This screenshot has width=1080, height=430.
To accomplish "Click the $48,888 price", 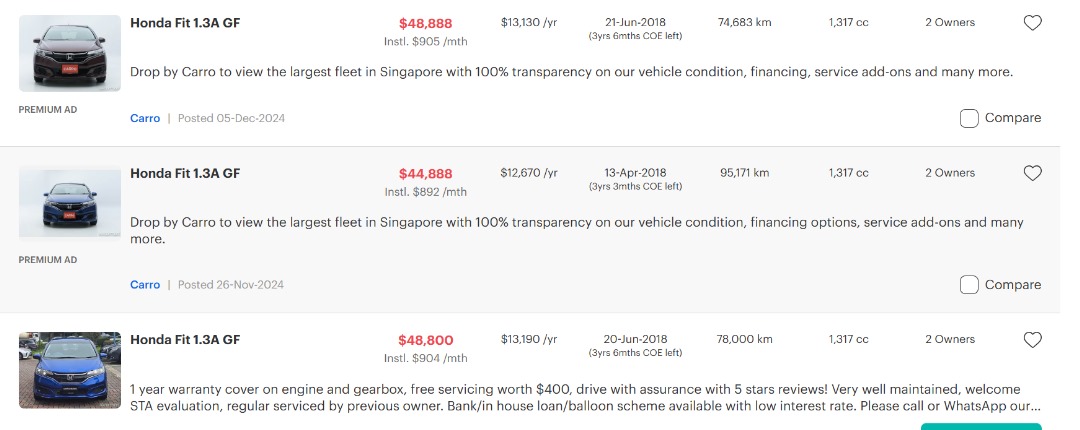I will [425, 23].
